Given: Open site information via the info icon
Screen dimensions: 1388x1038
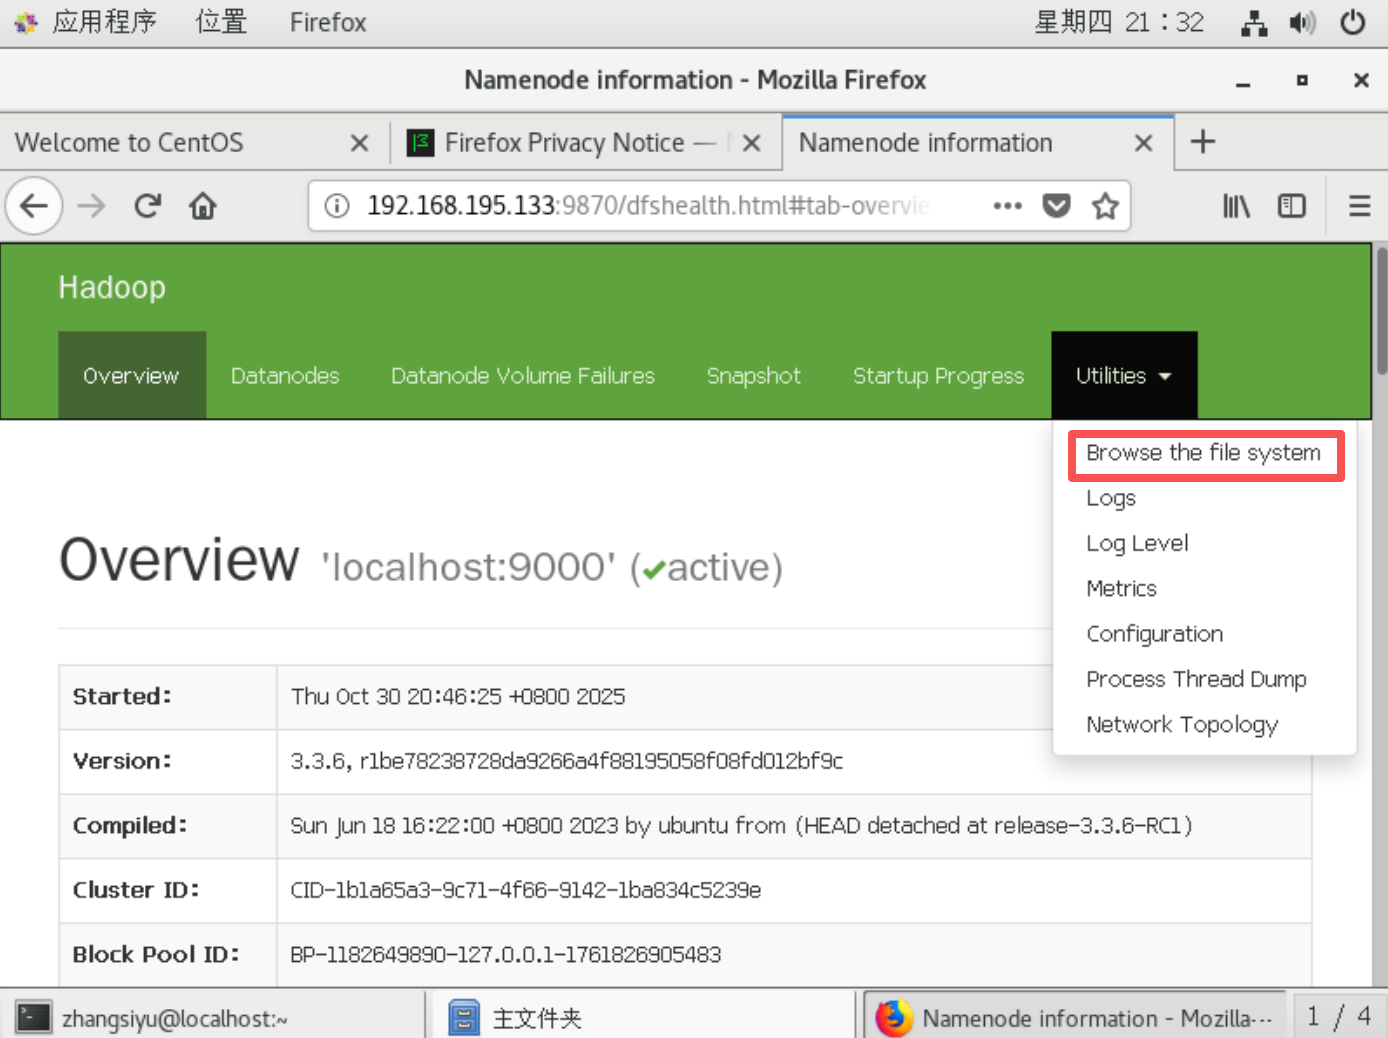Looking at the screenshot, I should 337,205.
